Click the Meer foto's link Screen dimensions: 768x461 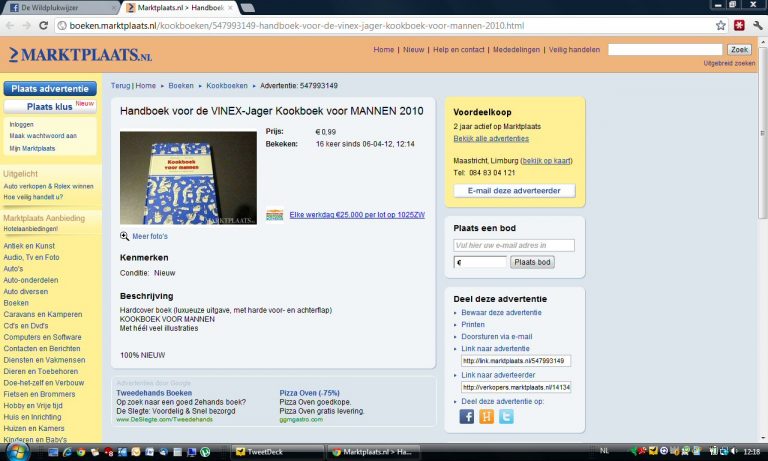150,236
